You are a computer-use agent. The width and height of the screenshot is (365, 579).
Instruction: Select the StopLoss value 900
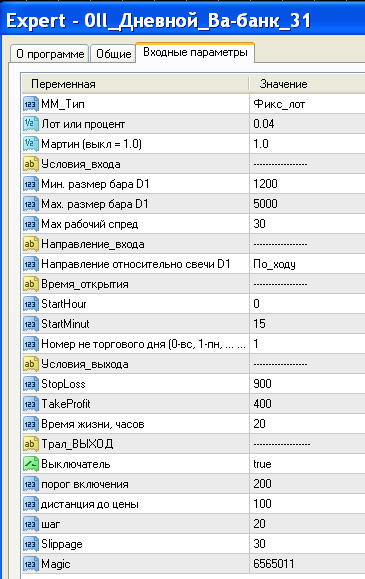(262, 384)
